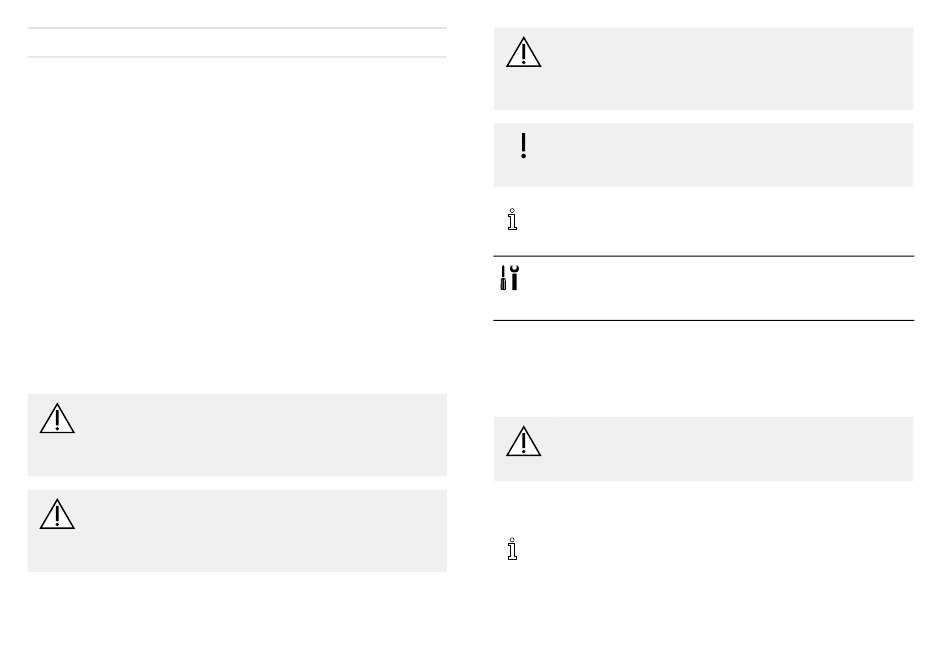
Task: Click the warning triangle above the exclamation mark notice
Action: (x=523, y=52)
